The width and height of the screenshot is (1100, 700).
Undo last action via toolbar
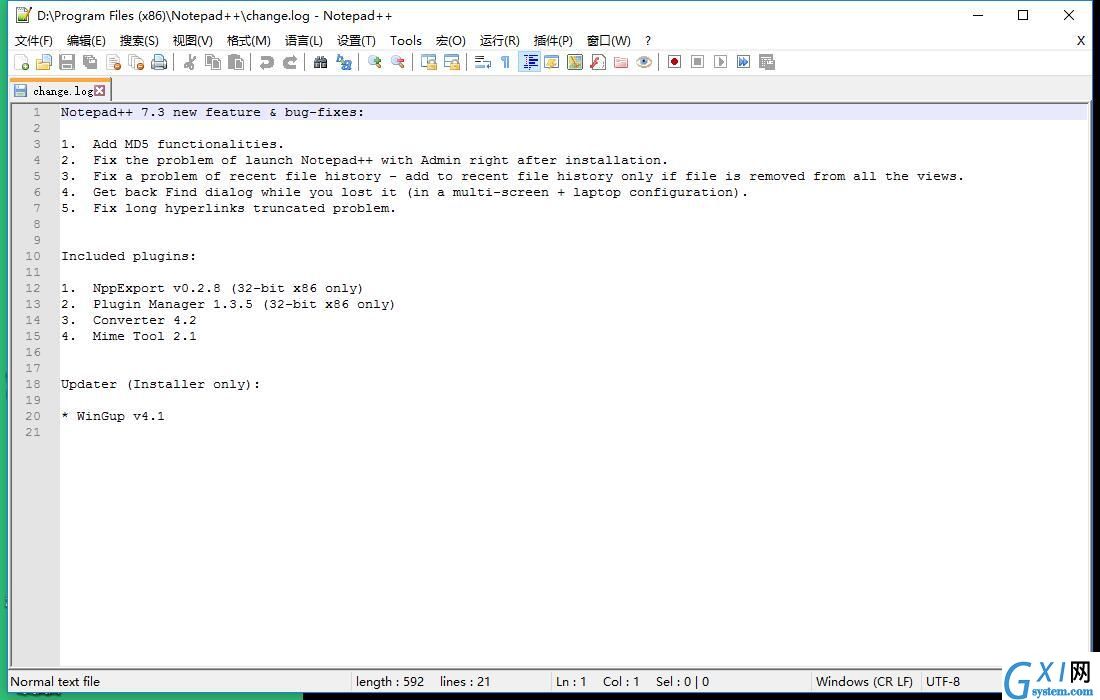coord(267,62)
